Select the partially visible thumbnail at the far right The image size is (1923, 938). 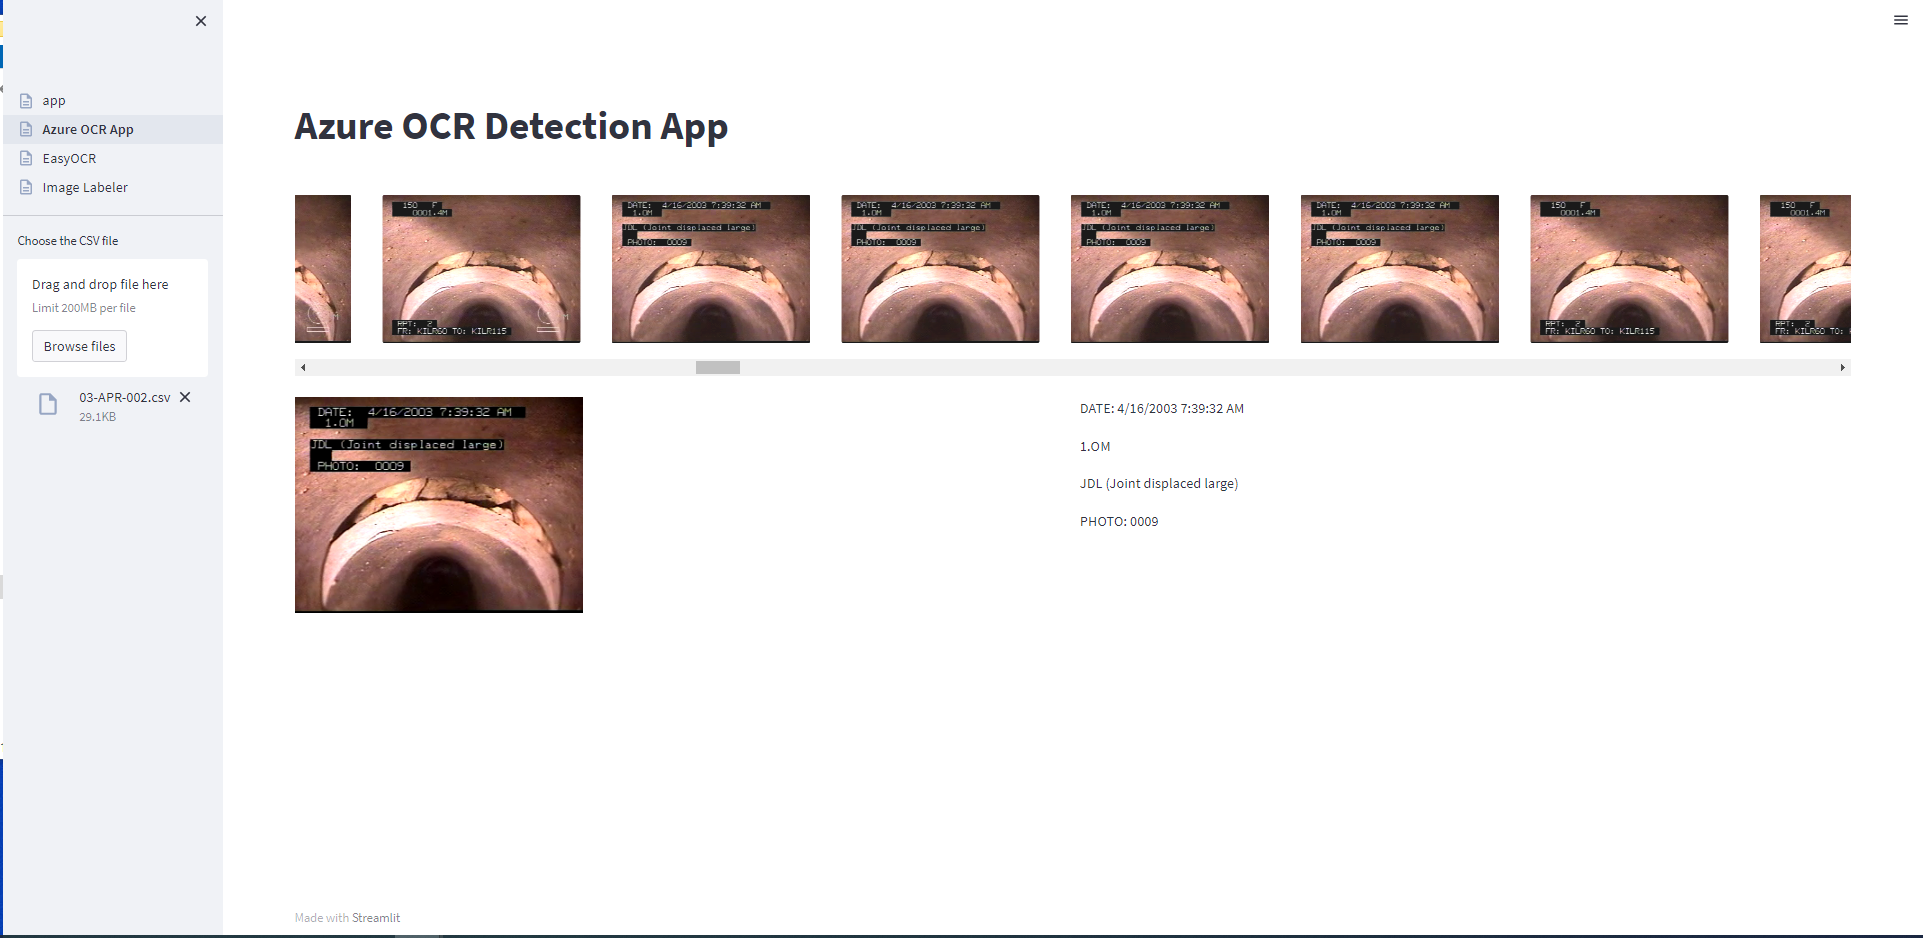[x=1805, y=269]
